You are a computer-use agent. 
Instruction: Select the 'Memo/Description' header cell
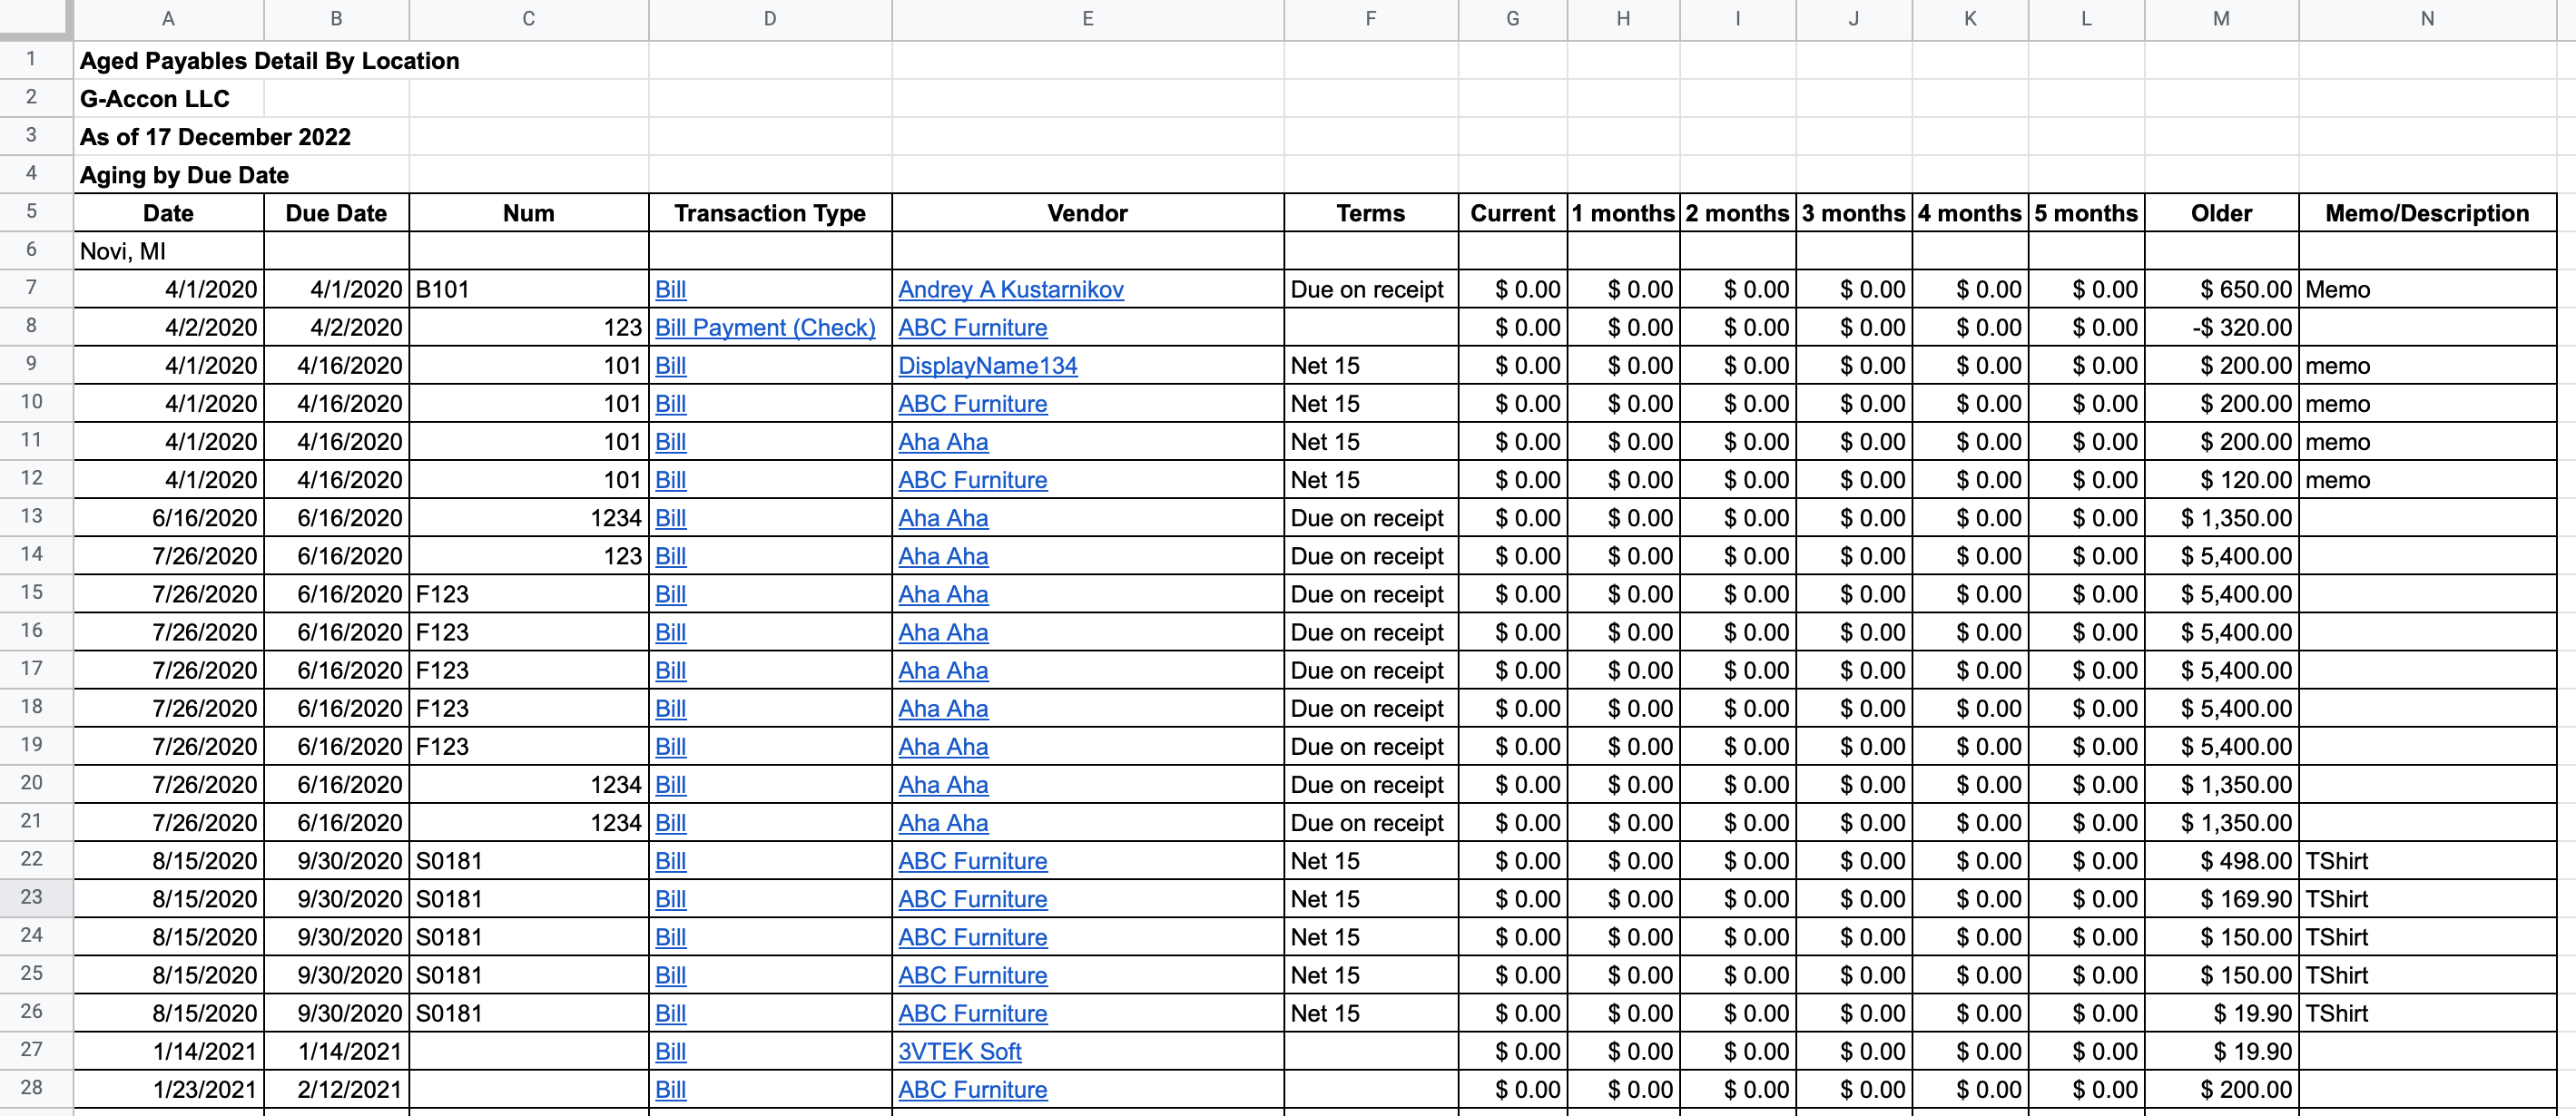point(2427,212)
